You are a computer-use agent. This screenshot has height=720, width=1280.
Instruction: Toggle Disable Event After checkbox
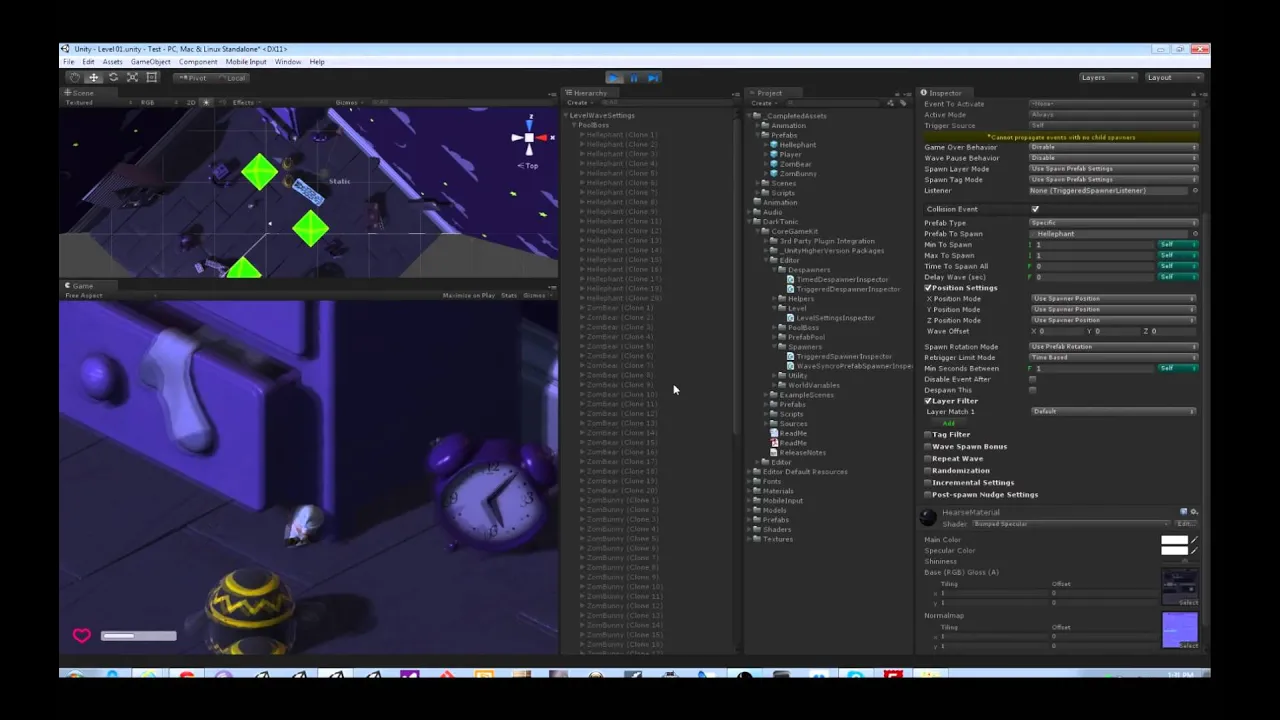(x=1033, y=379)
